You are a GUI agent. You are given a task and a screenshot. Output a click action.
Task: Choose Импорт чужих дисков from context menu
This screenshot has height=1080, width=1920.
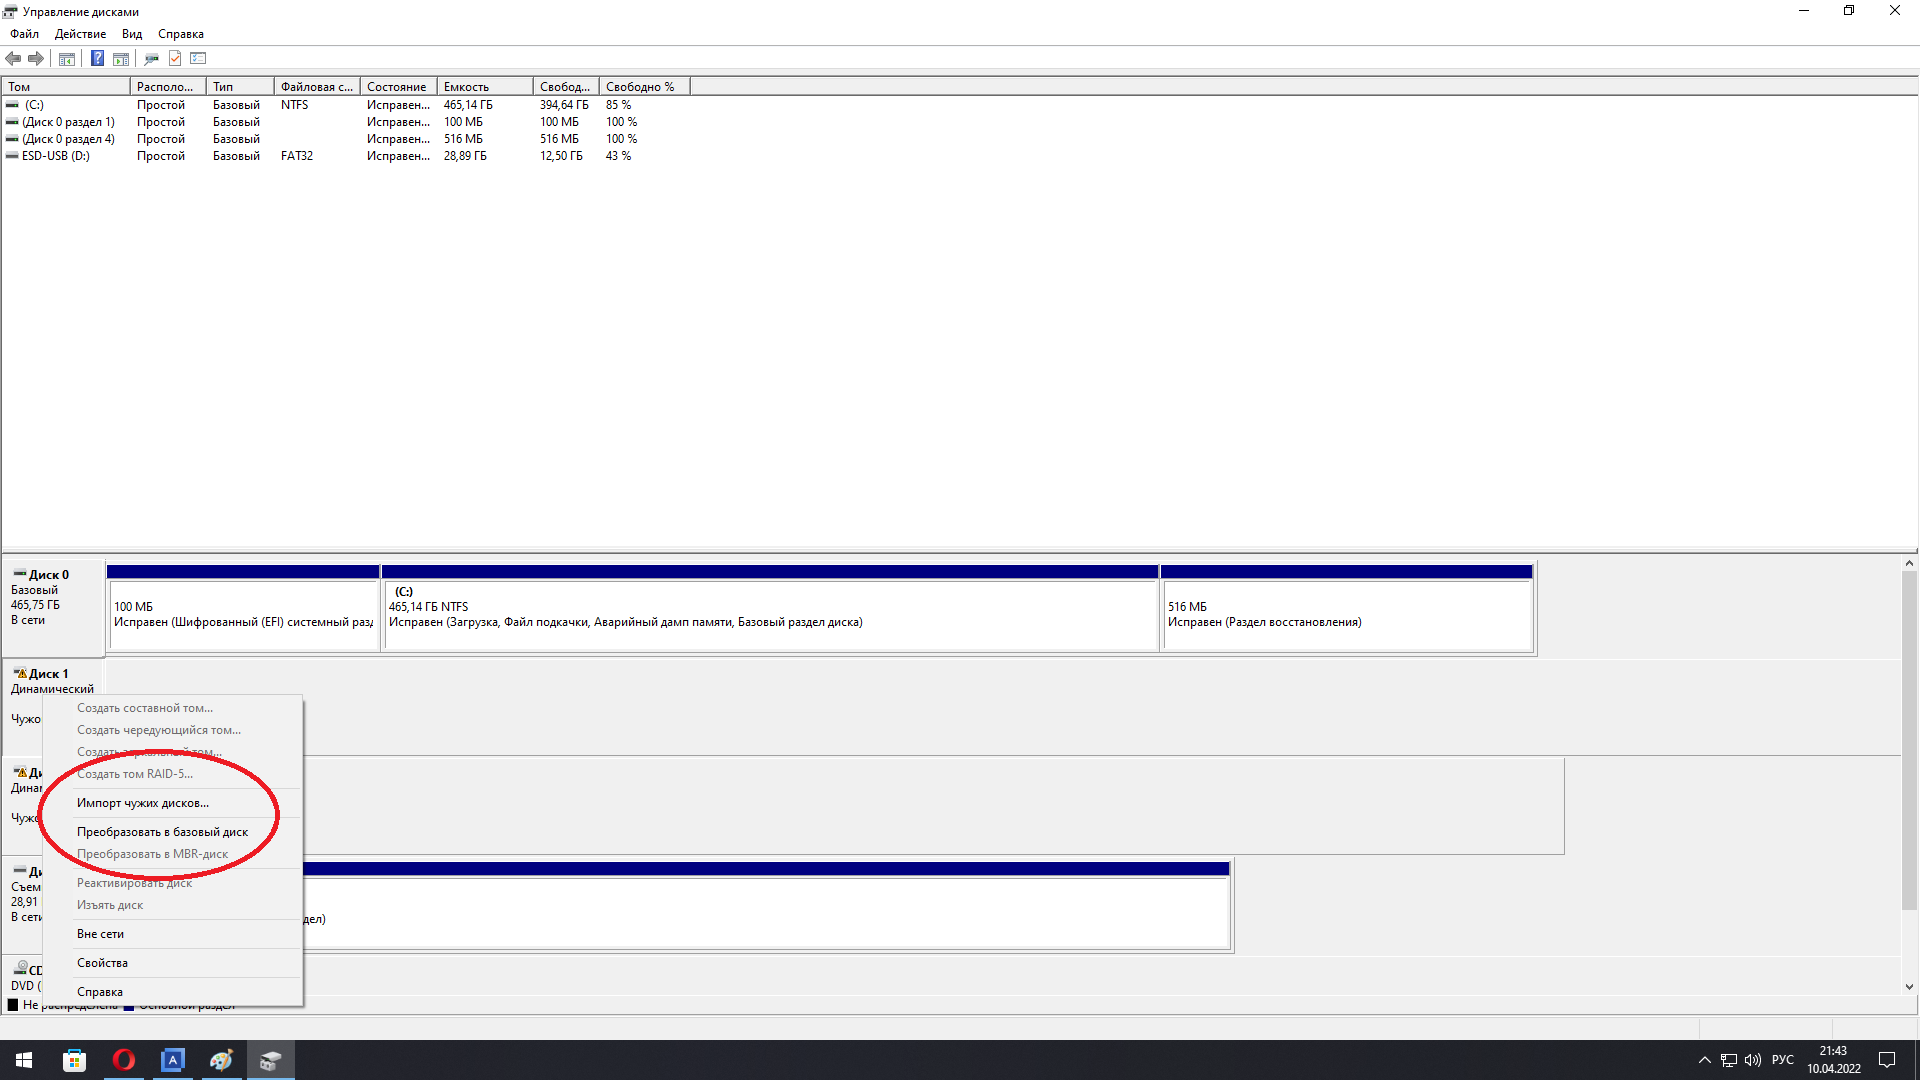tap(143, 803)
